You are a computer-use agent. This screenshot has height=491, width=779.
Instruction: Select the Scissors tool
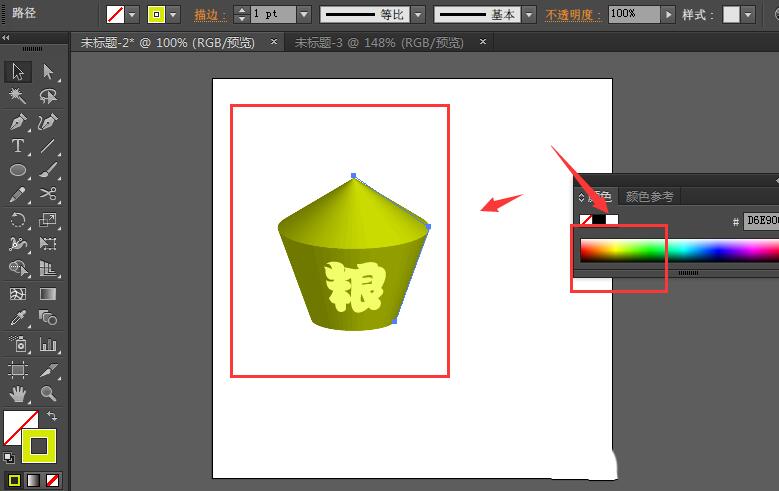[48, 194]
